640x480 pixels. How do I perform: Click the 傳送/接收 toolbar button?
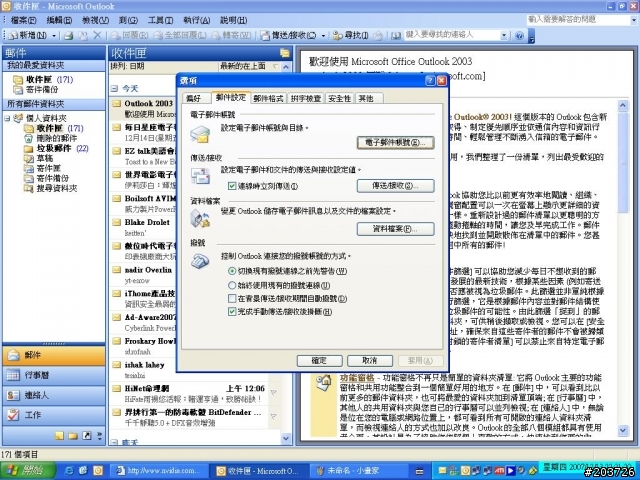point(289,36)
